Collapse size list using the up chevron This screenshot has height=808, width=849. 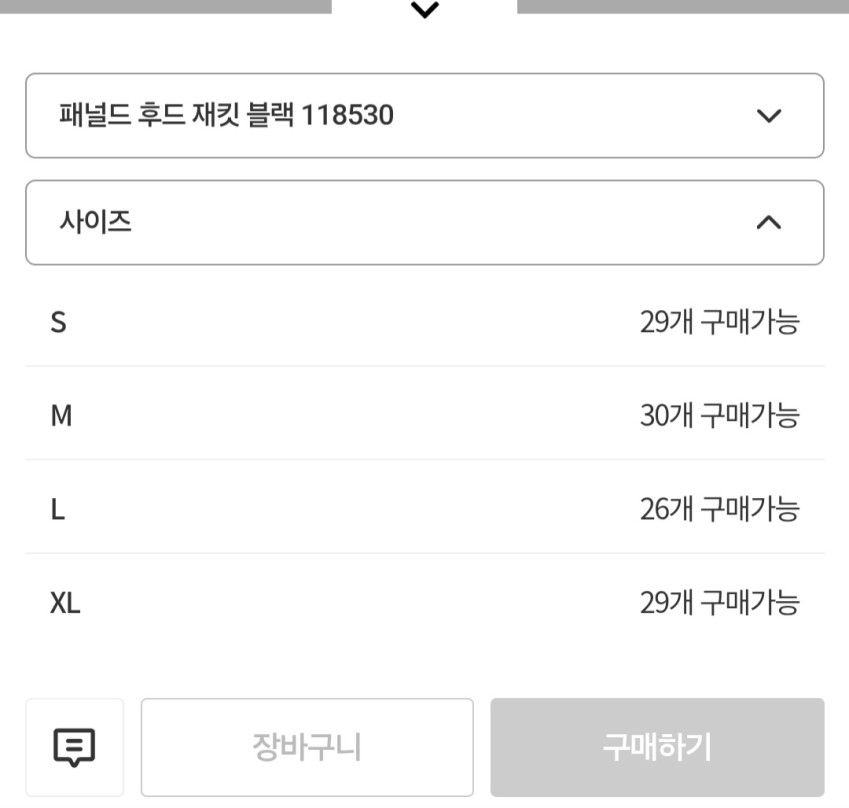click(x=768, y=223)
